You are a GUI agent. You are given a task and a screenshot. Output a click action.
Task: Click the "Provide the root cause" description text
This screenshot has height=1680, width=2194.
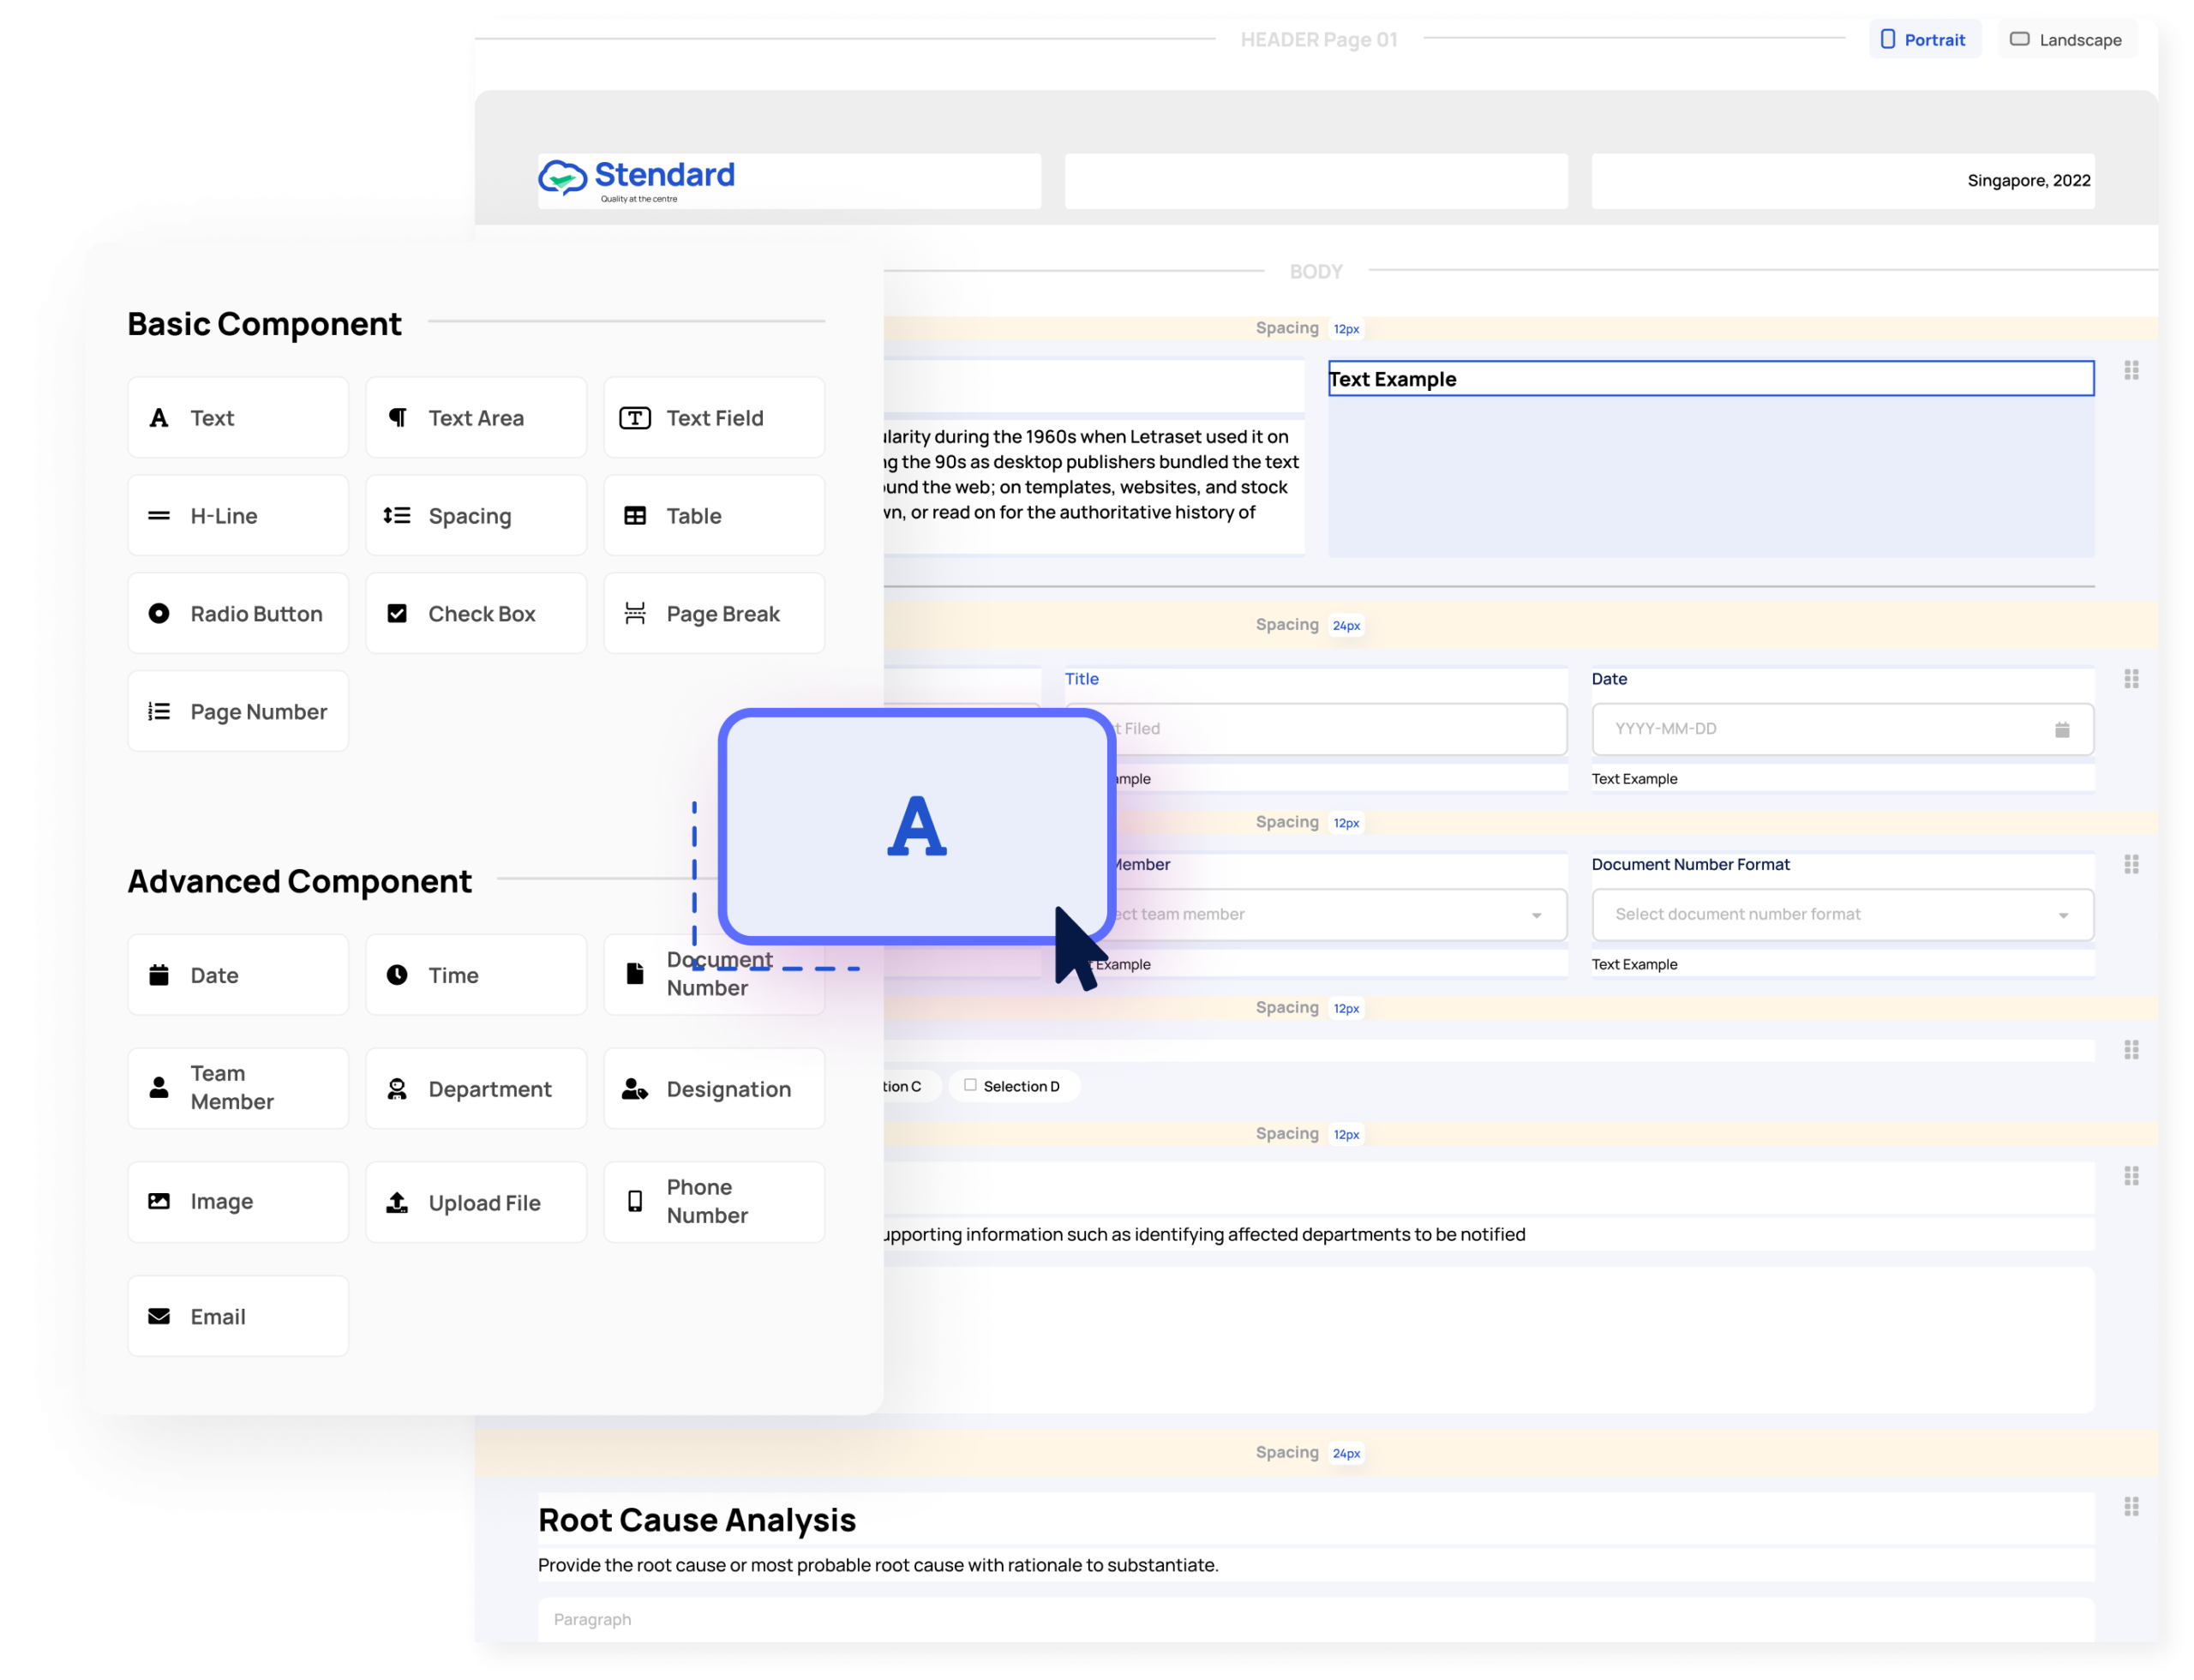pyautogui.click(x=878, y=1566)
